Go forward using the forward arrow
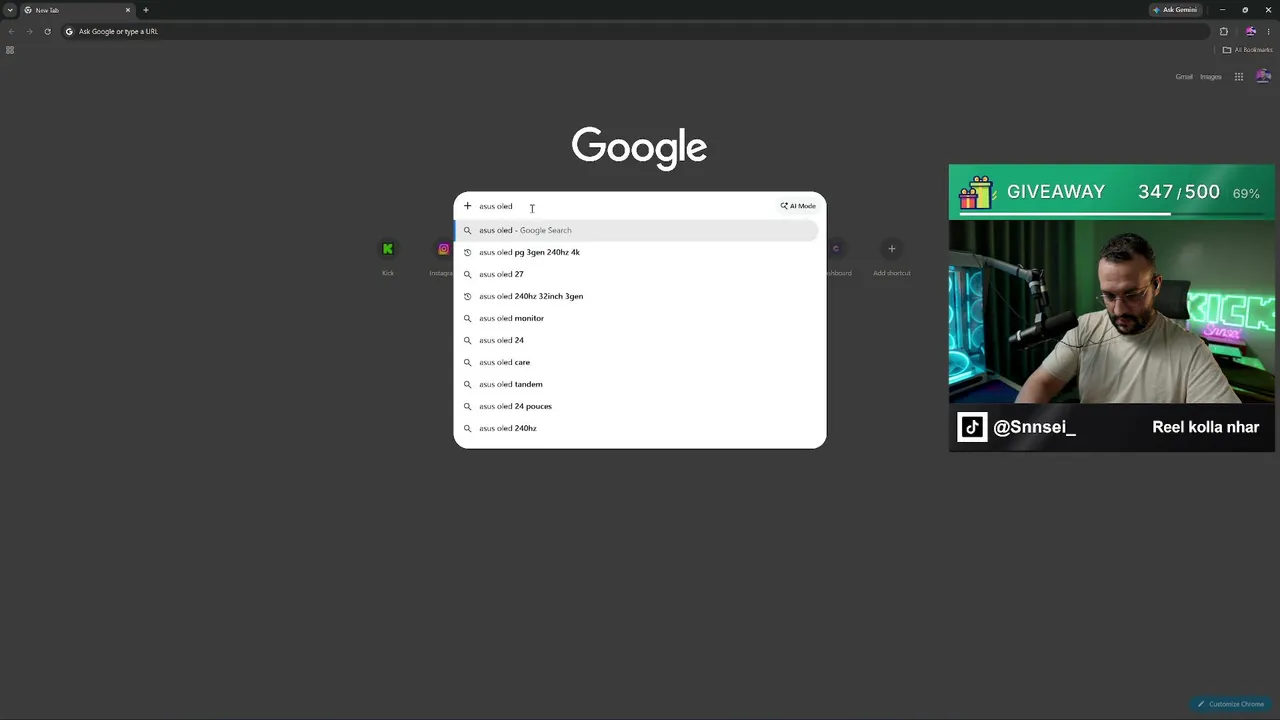This screenshot has width=1280, height=720. (x=29, y=31)
